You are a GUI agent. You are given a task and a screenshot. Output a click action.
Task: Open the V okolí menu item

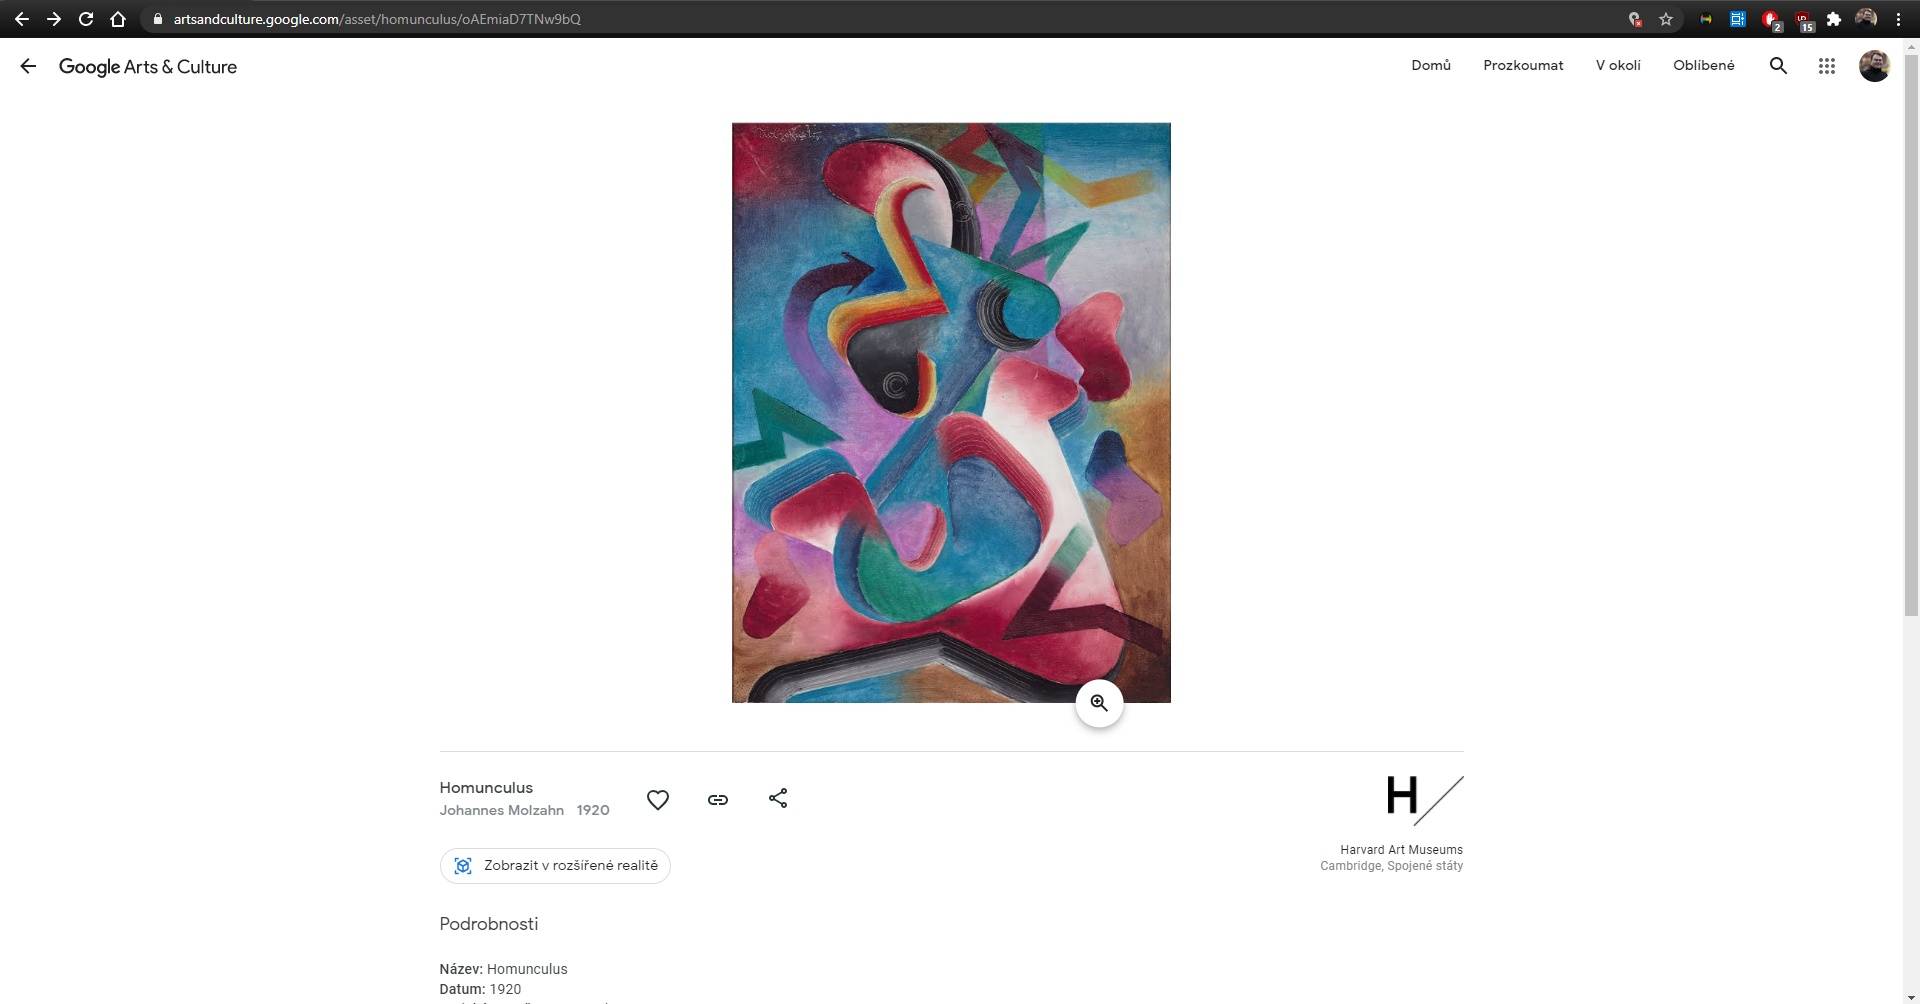tap(1618, 66)
